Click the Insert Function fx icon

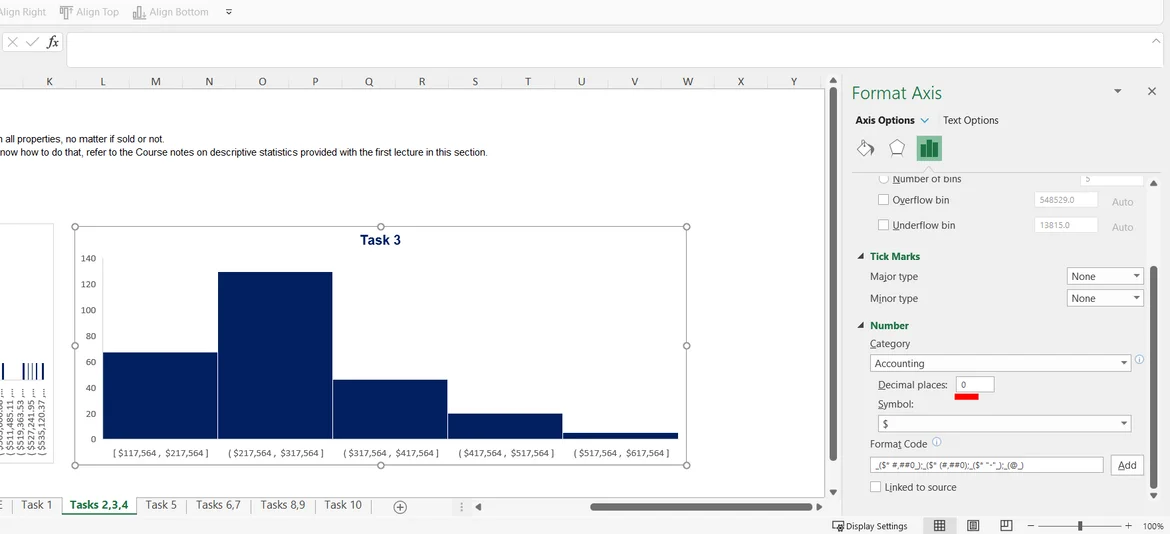pyautogui.click(x=53, y=42)
